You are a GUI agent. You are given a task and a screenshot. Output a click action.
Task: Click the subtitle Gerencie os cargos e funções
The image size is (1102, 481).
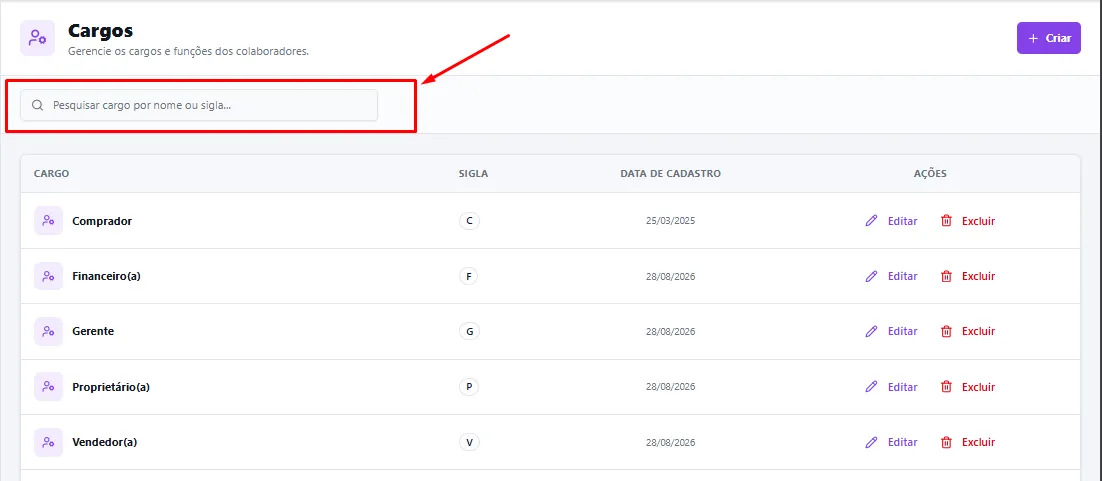tap(188, 51)
